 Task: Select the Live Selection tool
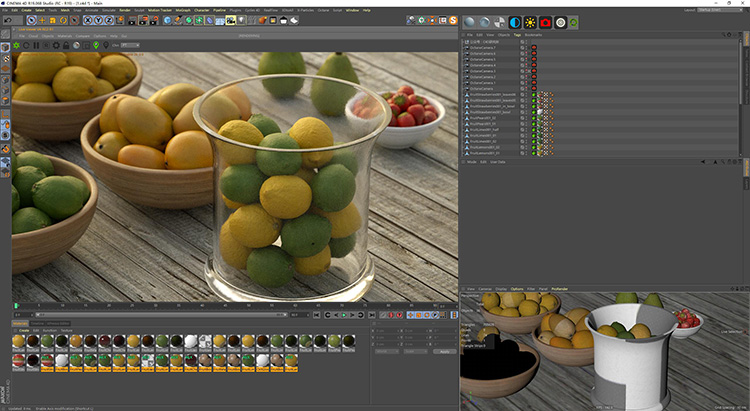click(x=32, y=20)
